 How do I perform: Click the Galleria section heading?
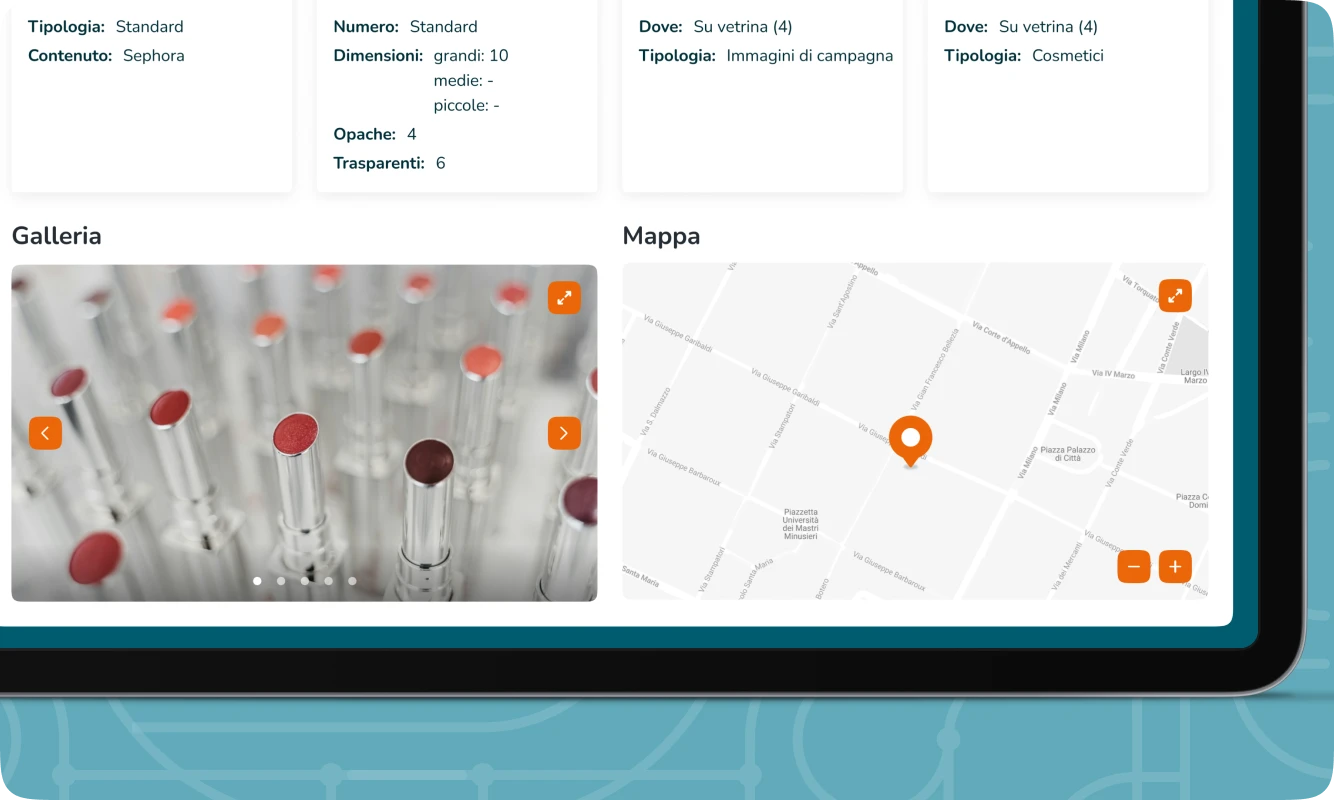click(x=57, y=236)
